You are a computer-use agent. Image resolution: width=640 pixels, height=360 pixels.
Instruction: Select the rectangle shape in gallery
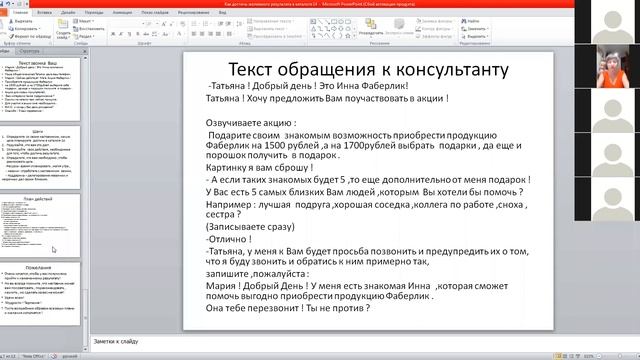[x=334, y=22]
